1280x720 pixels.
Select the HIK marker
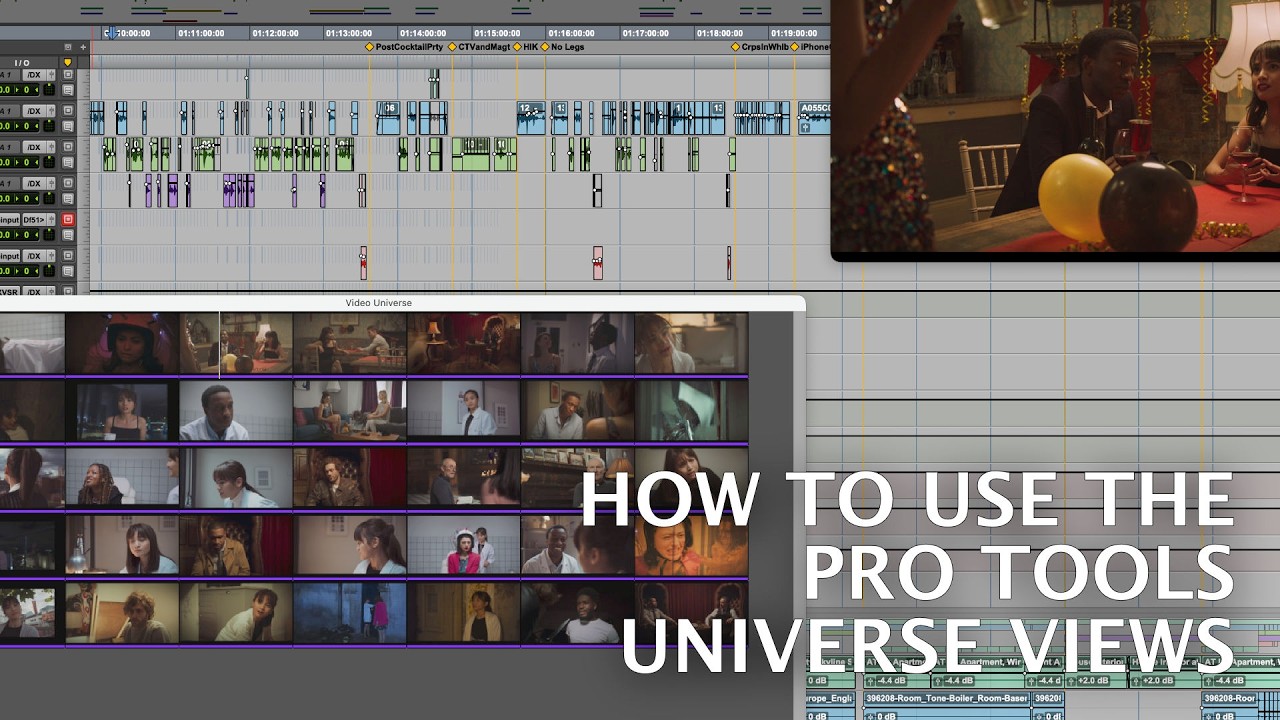pyautogui.click(x=525, y=47)
